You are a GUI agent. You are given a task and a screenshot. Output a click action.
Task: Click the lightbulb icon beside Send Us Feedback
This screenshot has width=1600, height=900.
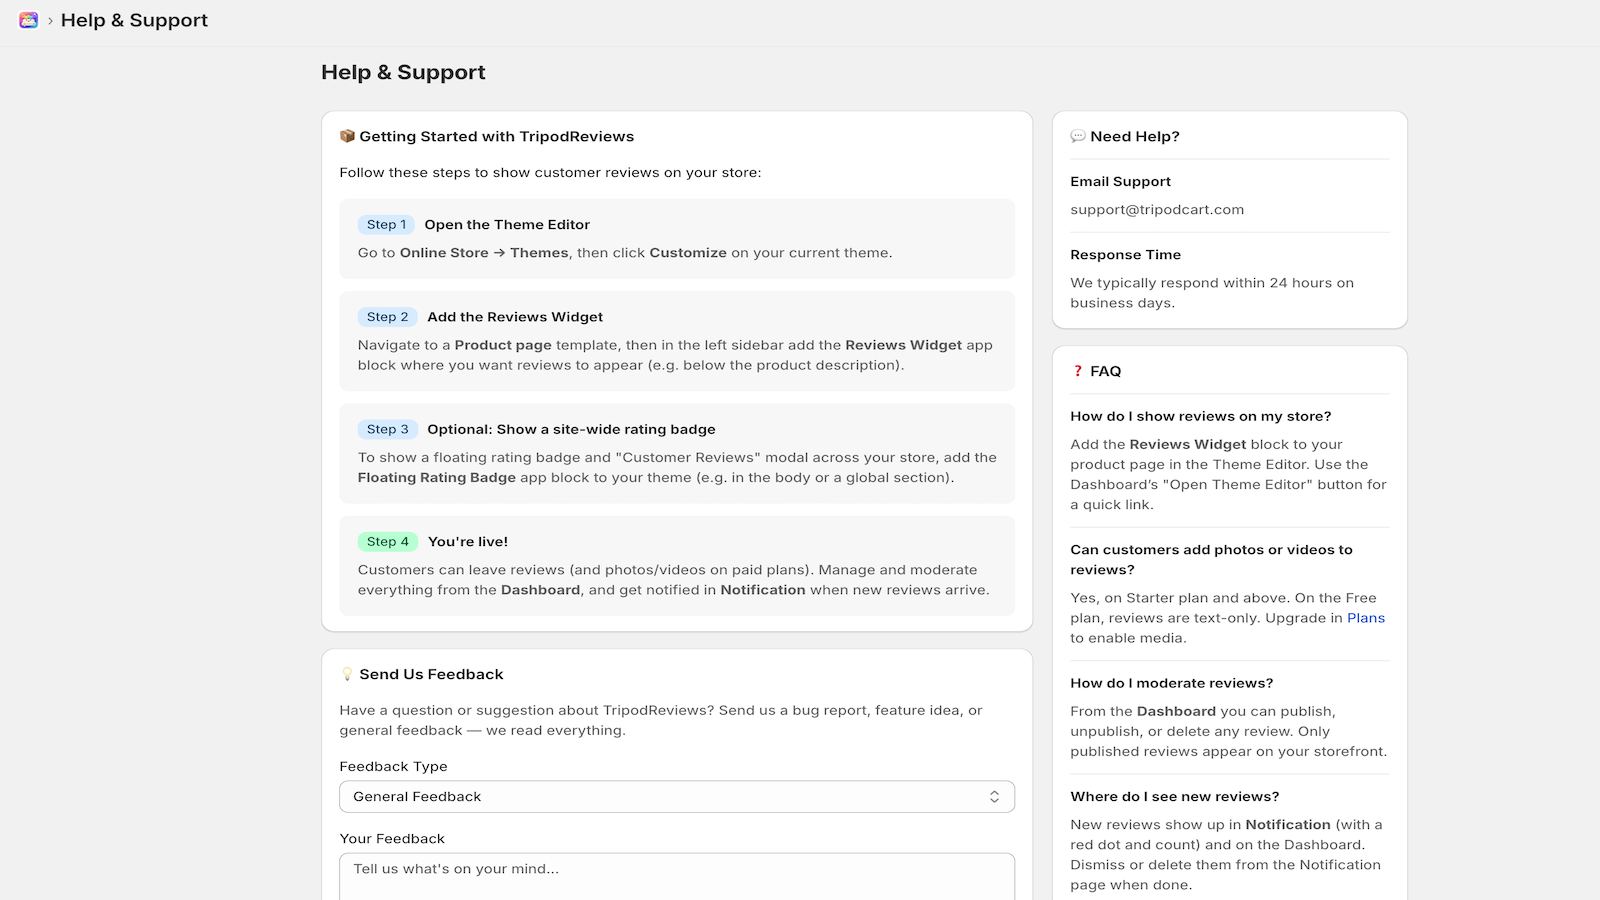(347, 674)
